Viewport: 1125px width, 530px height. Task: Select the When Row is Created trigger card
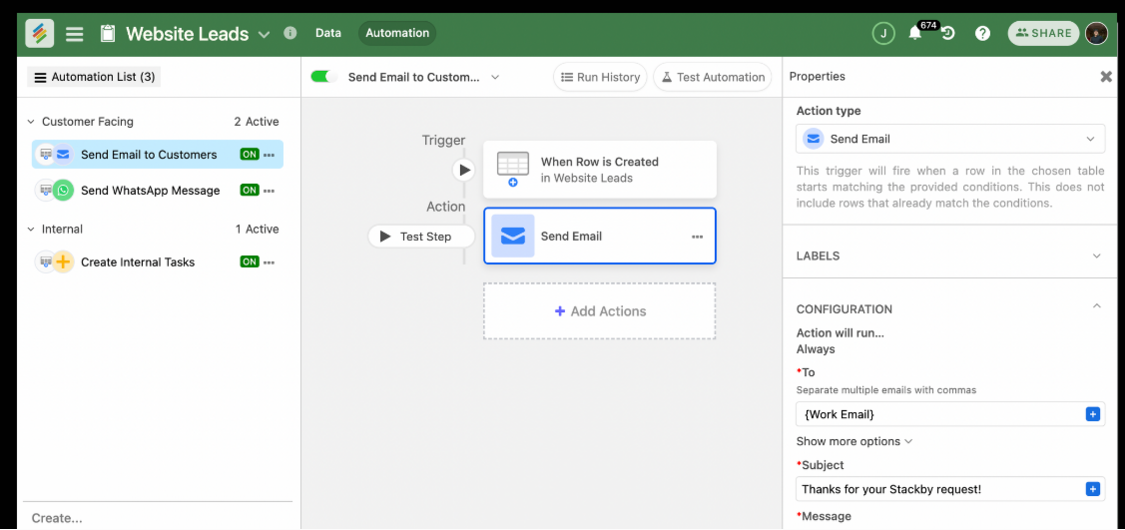click(x=600, y=170)
